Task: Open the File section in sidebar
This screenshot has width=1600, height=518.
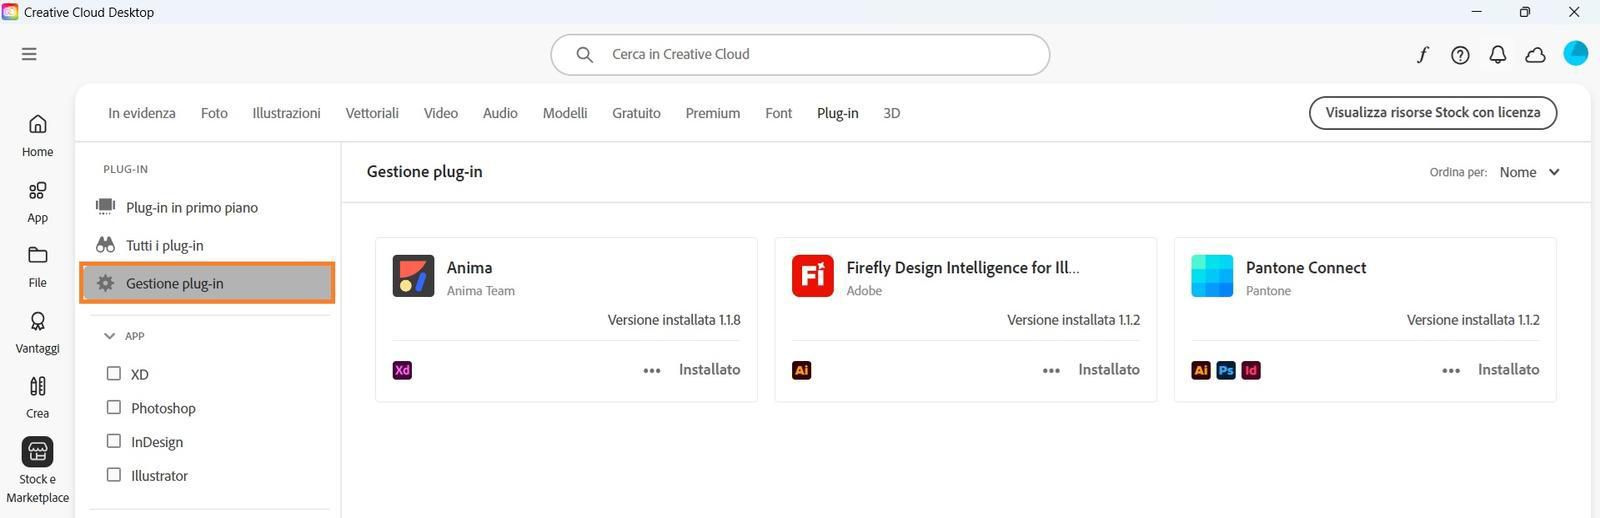Action: (37, 267)
